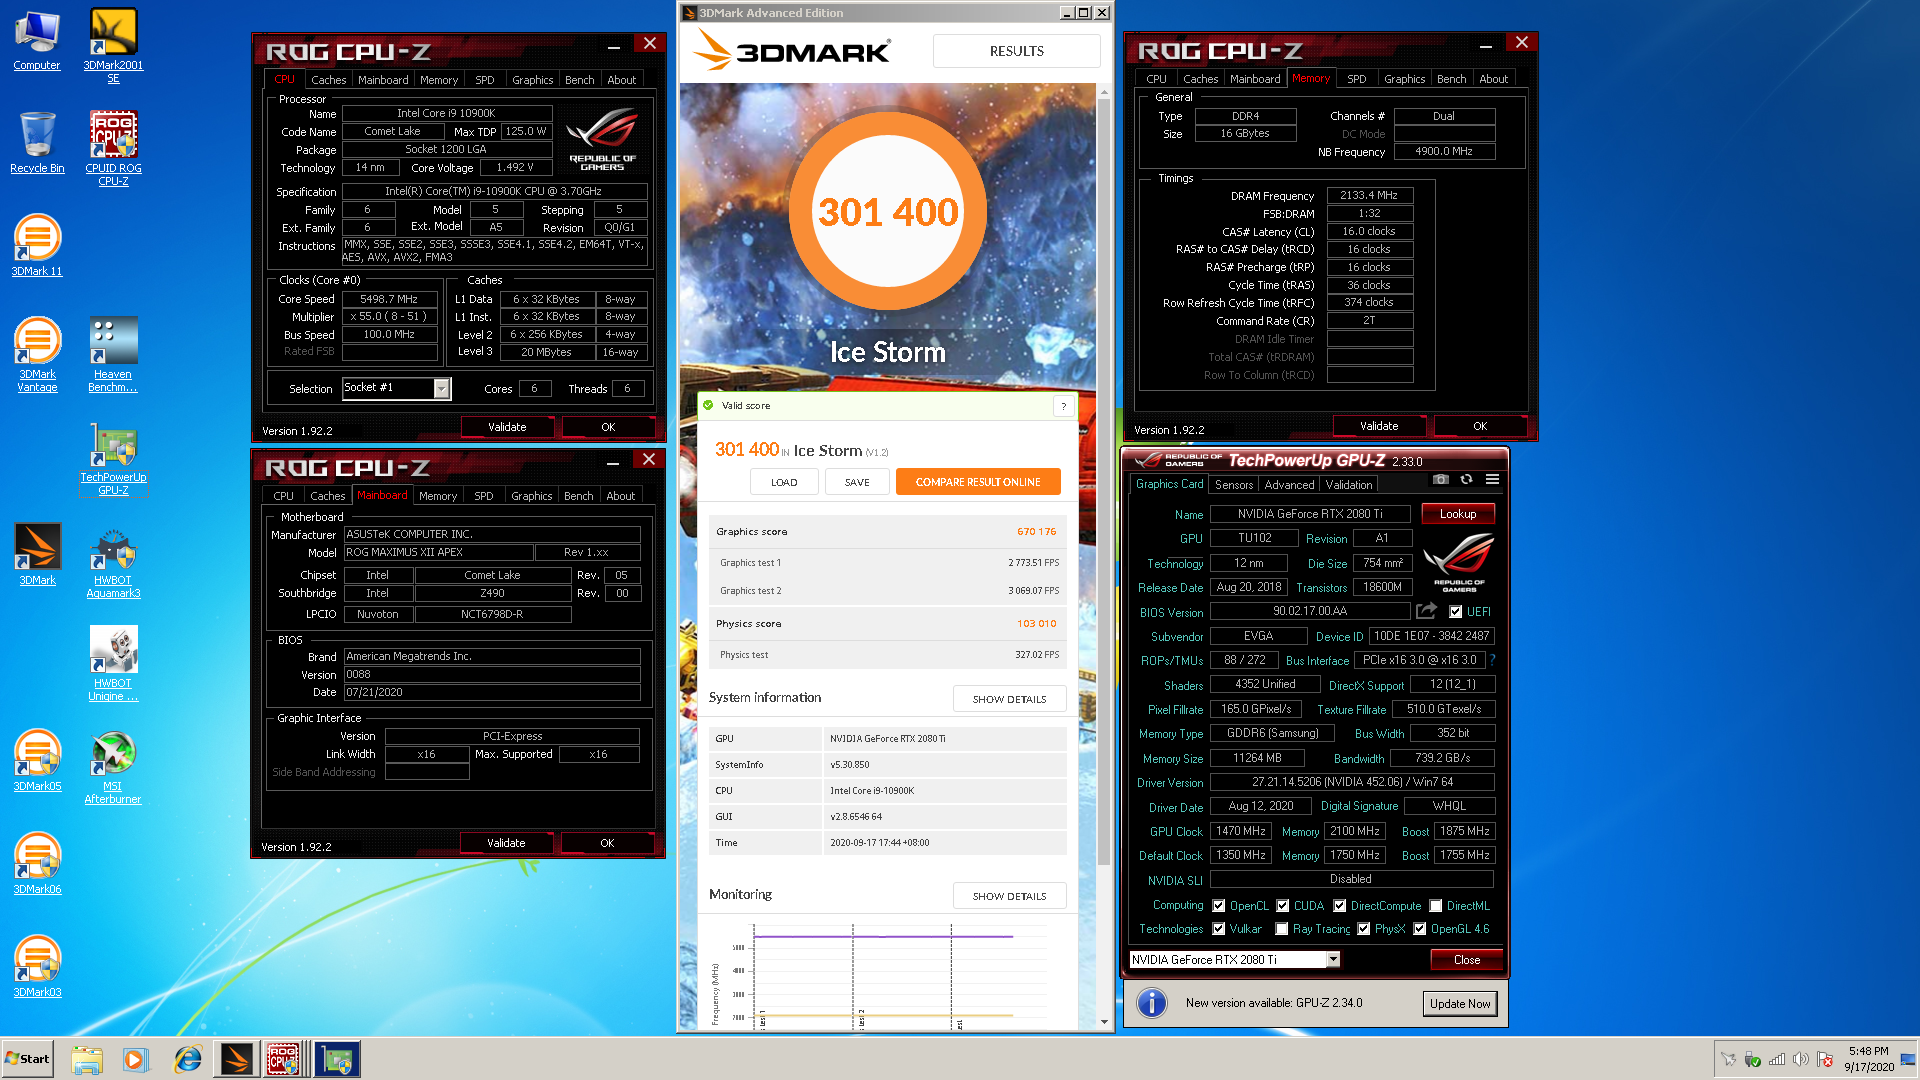Image resolution: width=1920 pixels, height=1080 pixels.
Task: Click Update Now for GPU-Z
Action: 1459,1004
